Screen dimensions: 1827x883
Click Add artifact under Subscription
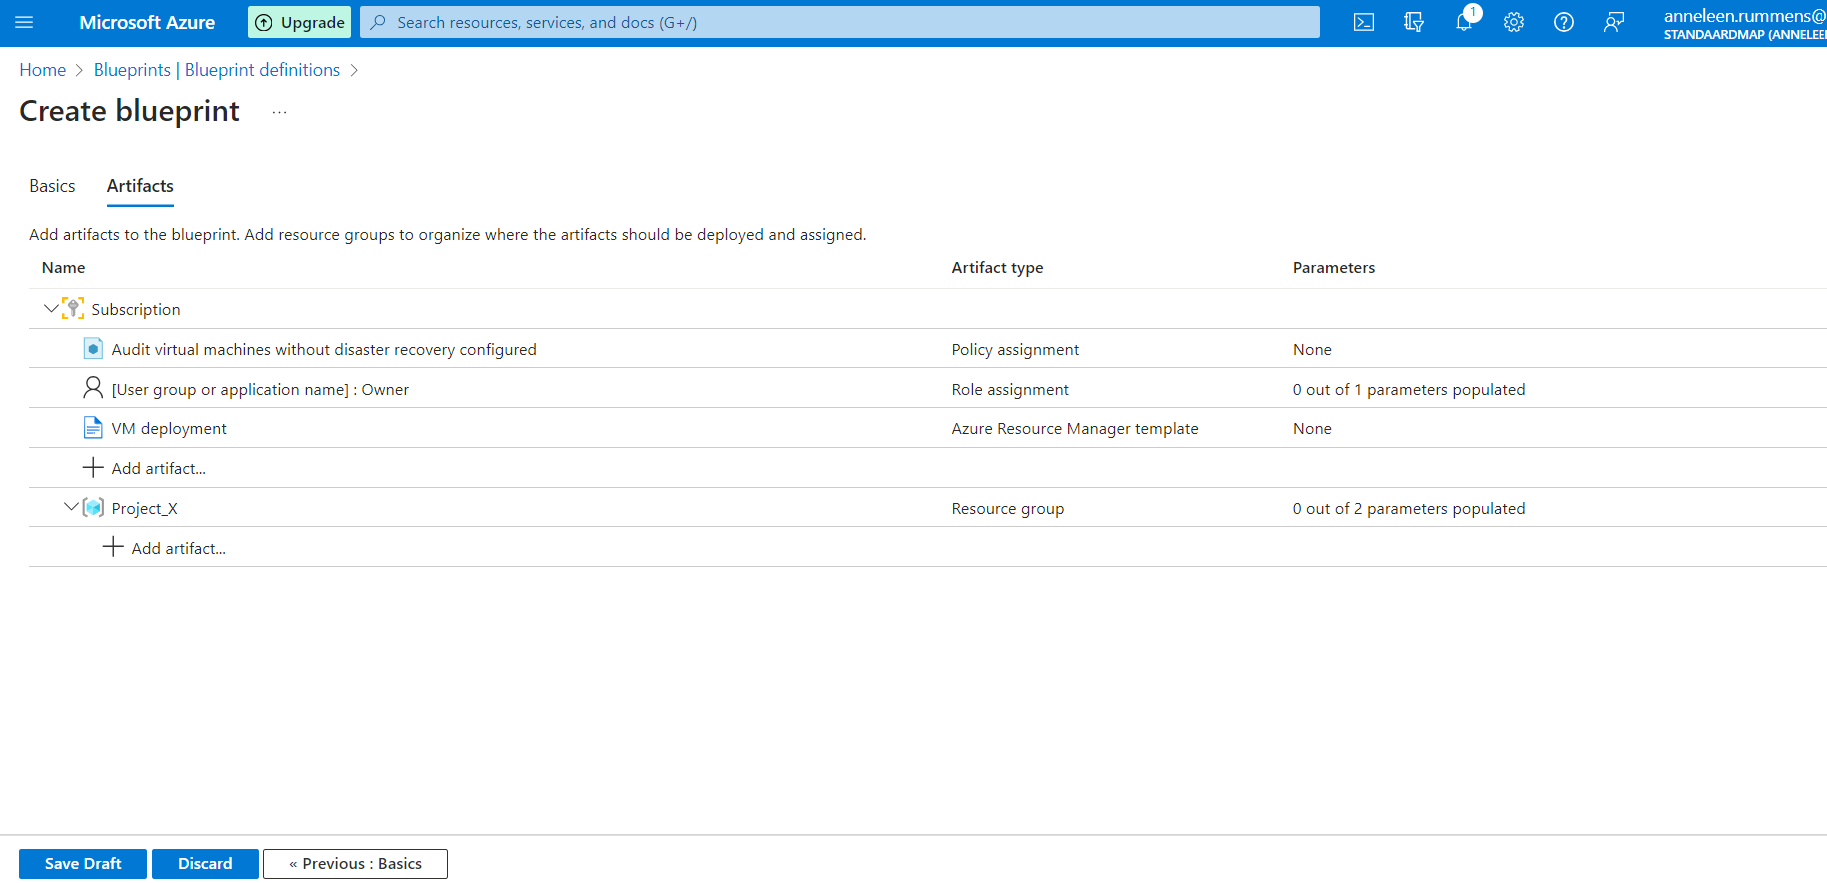(x=159, y=469)
